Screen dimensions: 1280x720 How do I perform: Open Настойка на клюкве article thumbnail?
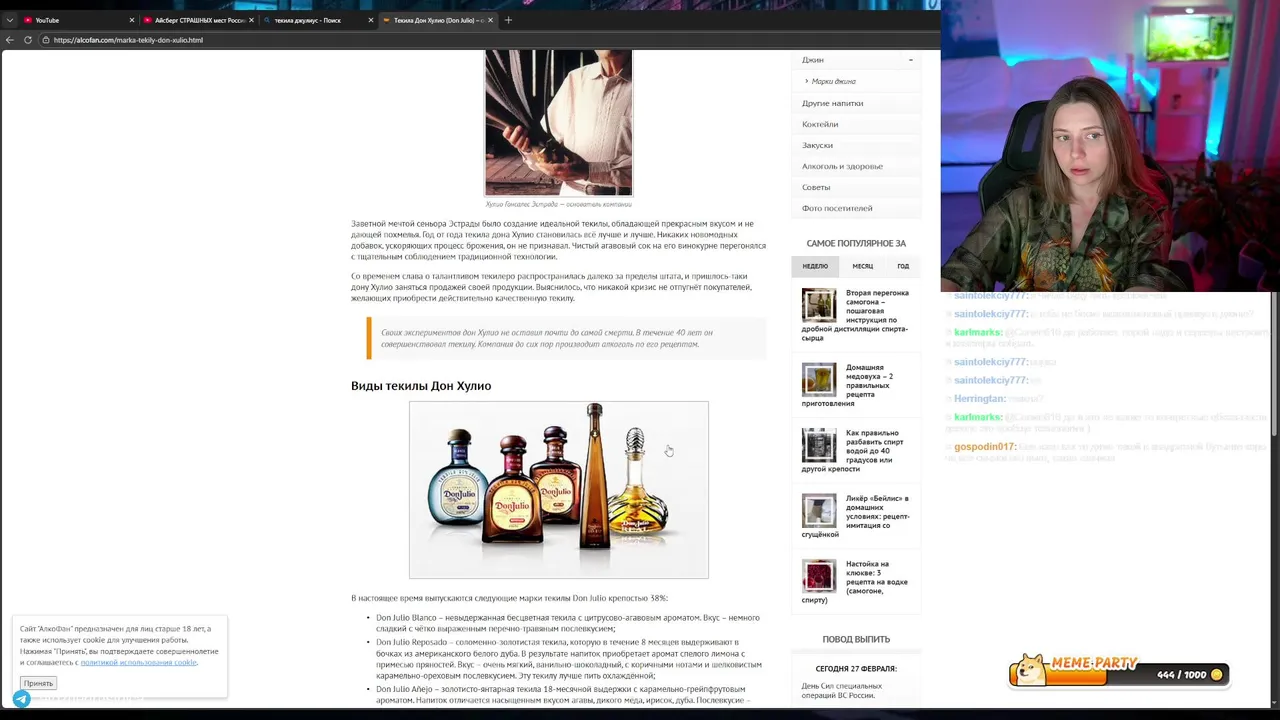(x=819, y=576)
